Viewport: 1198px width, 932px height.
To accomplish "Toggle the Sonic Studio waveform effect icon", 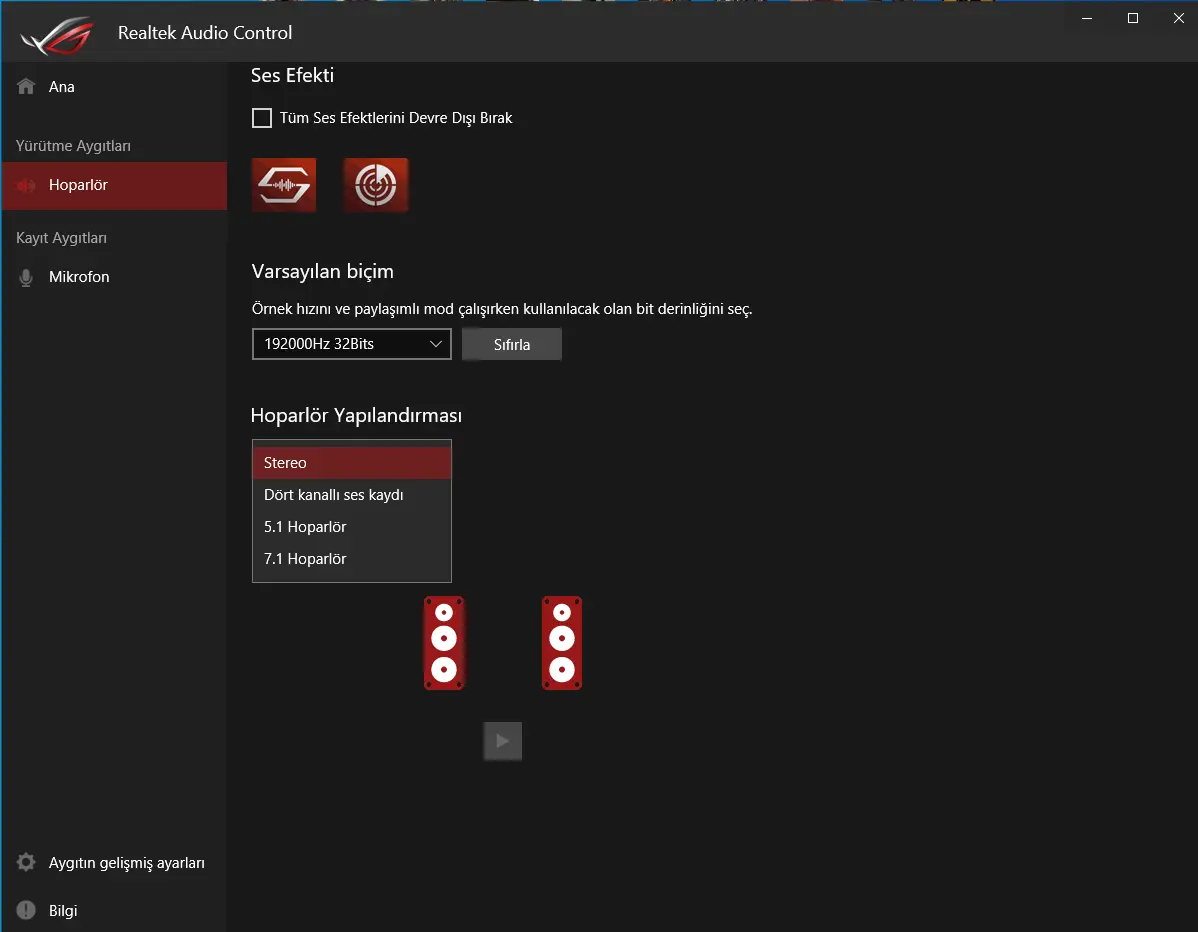I will pos(284,185).
